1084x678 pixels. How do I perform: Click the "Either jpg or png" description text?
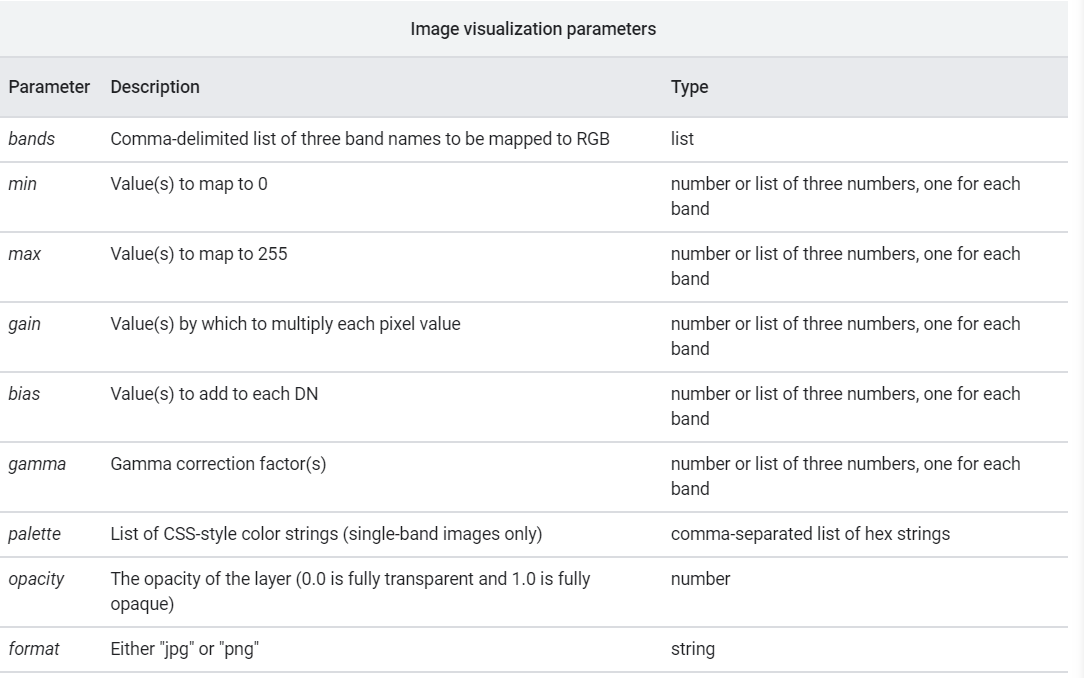[187, 649]
